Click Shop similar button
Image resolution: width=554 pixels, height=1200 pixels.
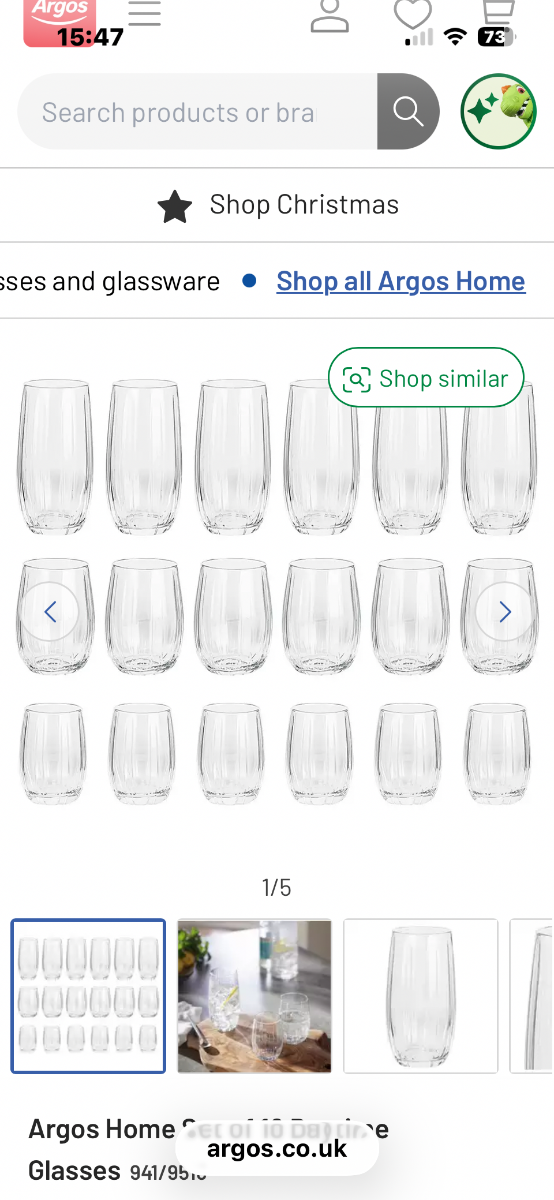pos(426,378)
